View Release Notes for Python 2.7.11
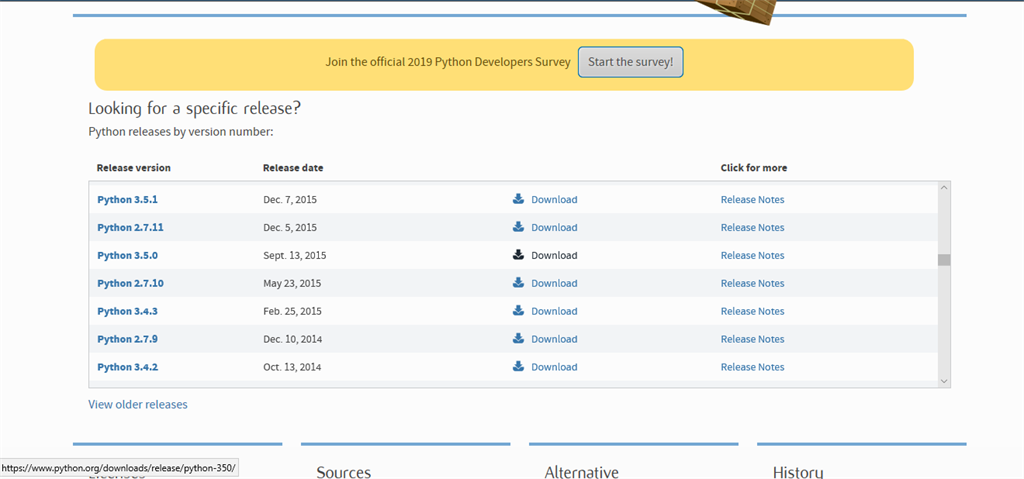 [752, 227]
